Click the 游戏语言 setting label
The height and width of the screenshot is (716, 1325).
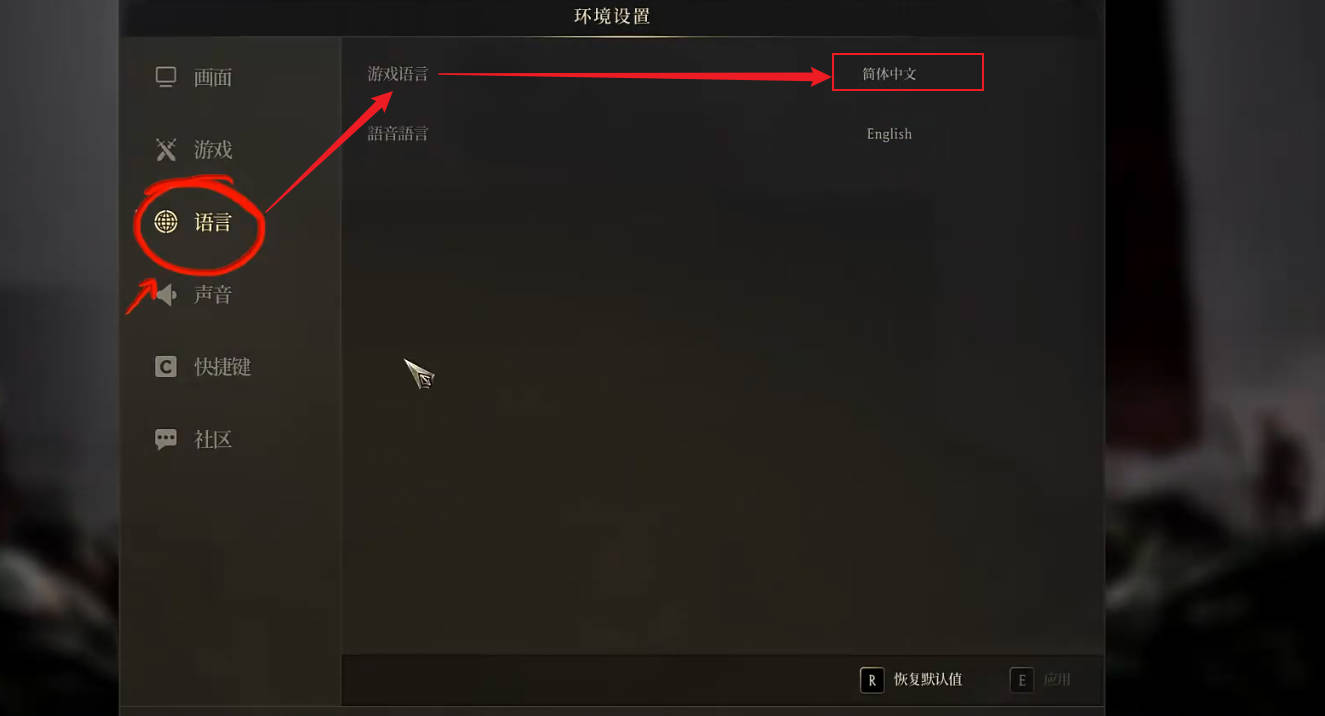click(x=397, y=73)
